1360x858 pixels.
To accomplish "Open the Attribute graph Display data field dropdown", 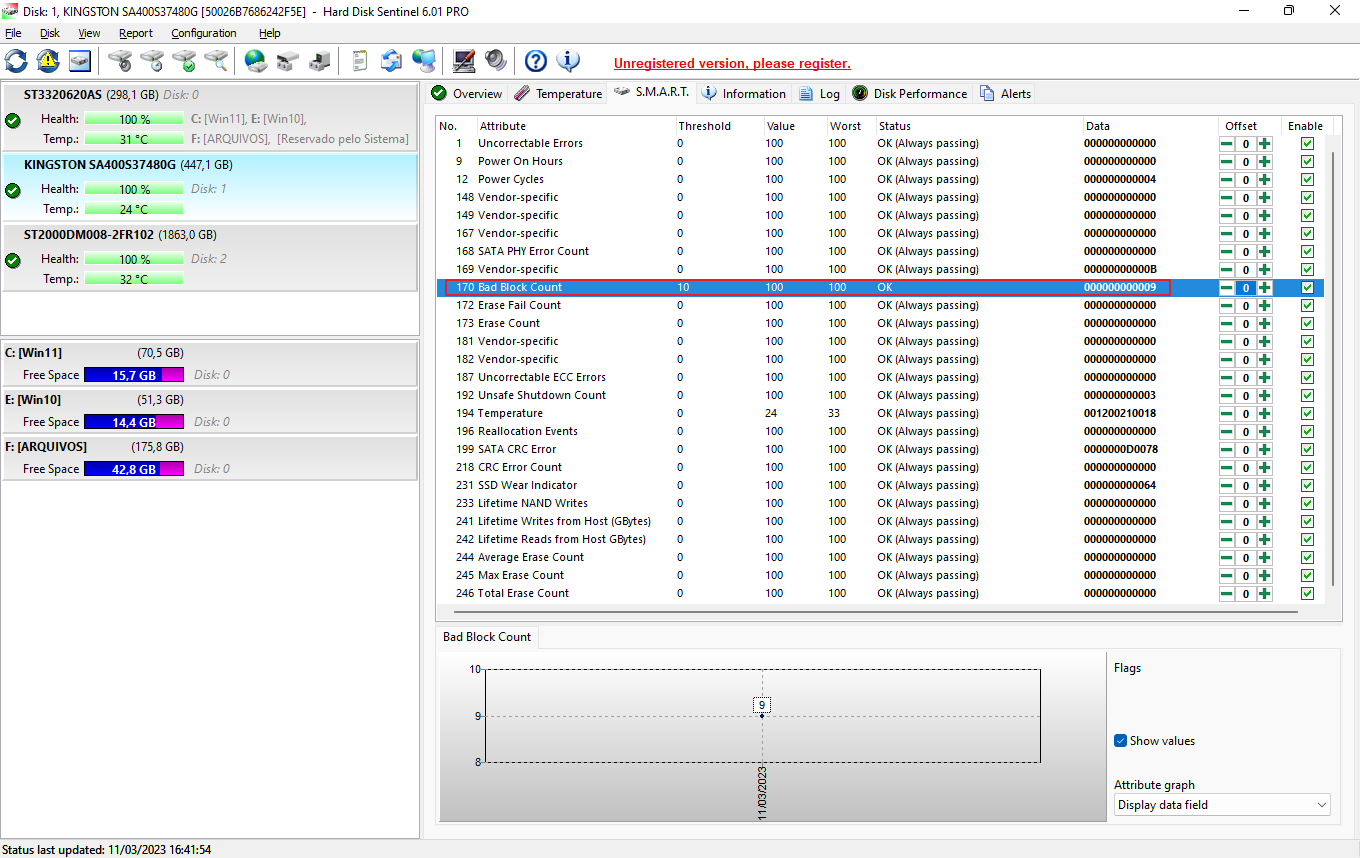I will coord(1222,805).
